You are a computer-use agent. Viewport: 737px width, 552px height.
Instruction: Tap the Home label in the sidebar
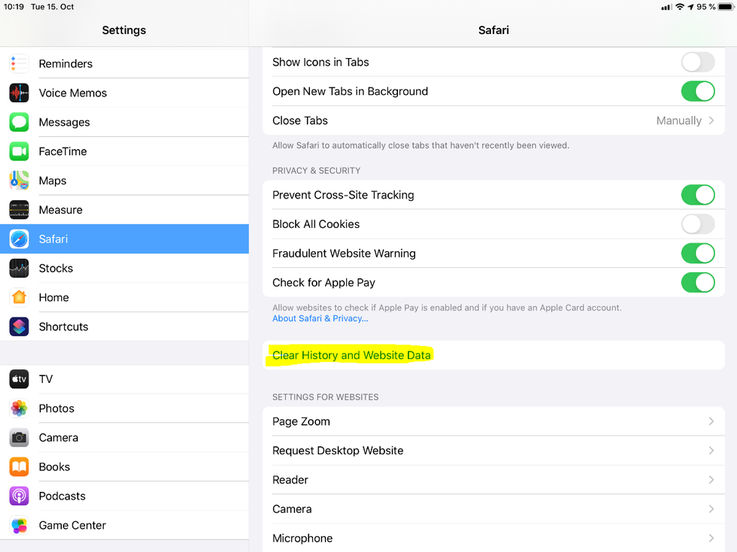54,297
